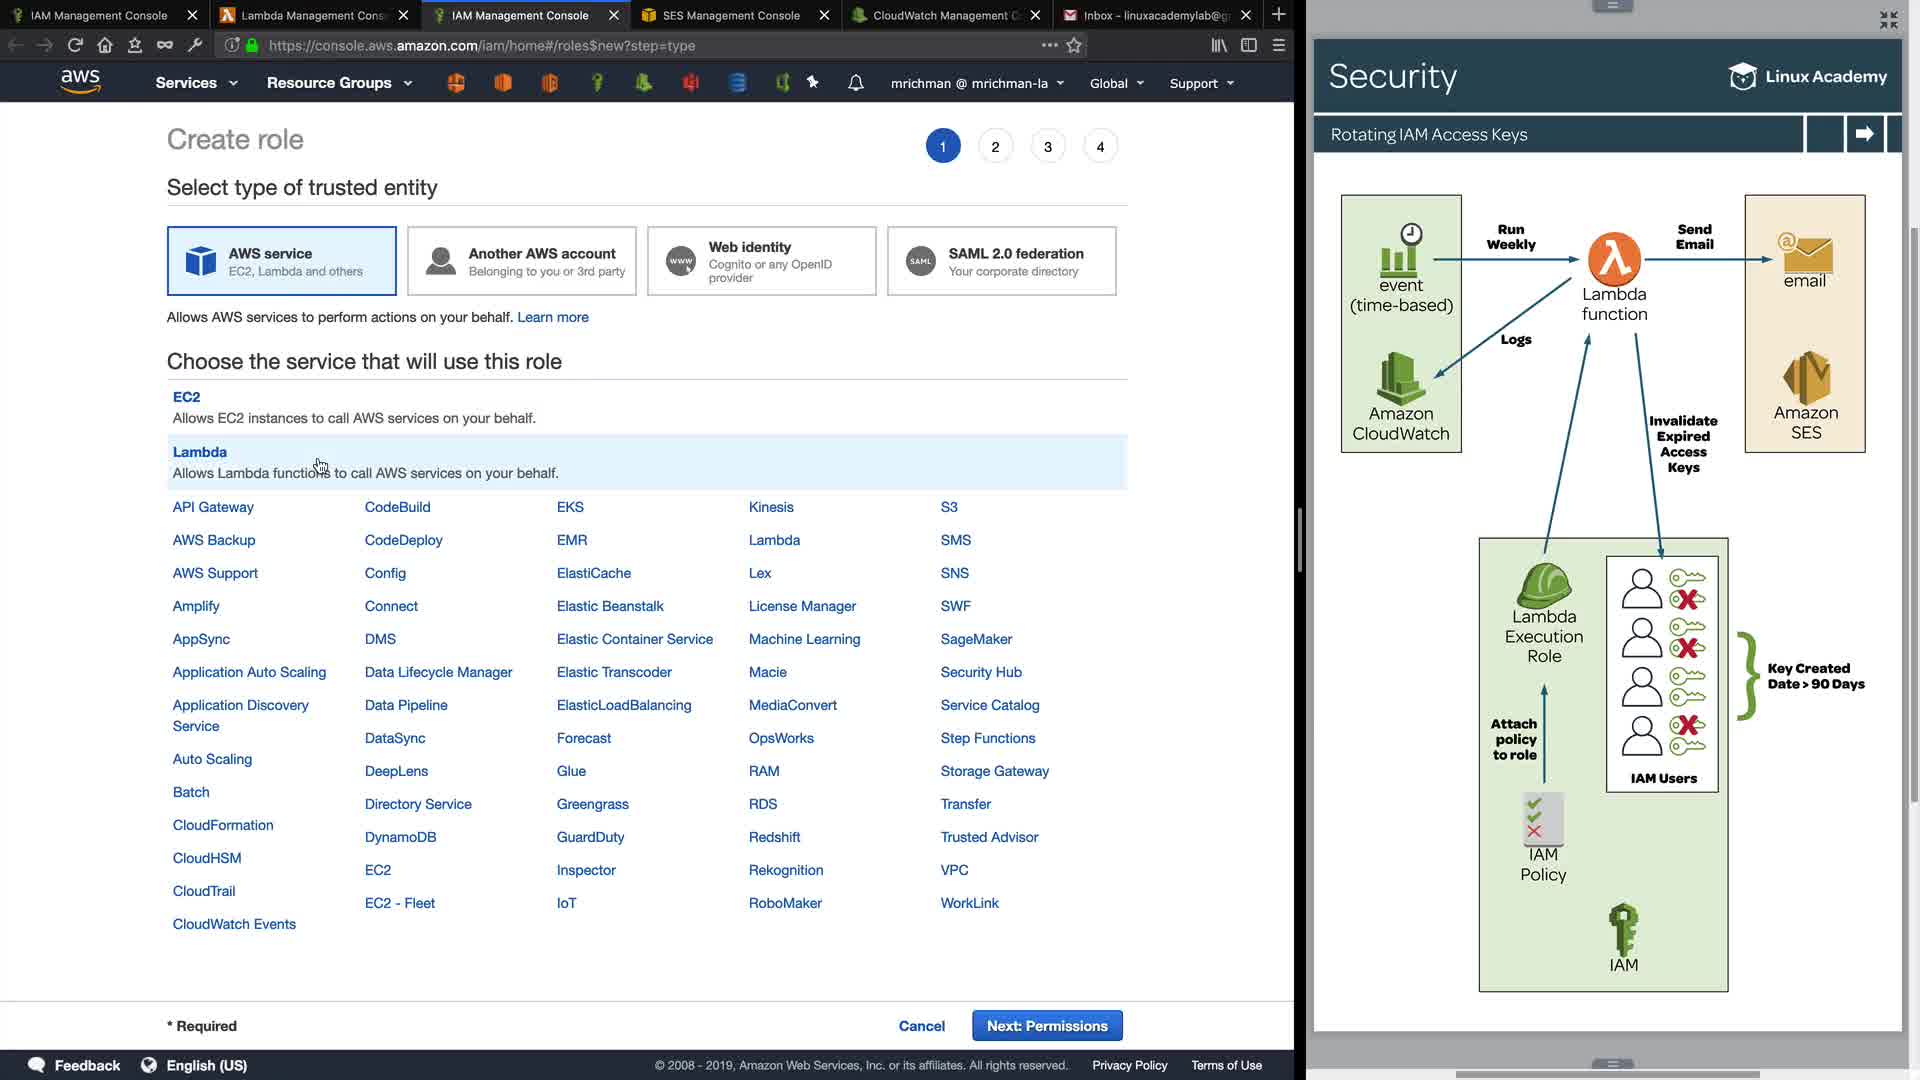Select Another AWS account entity type
Screen dimensions: 1920x1080
pos(521,261)
